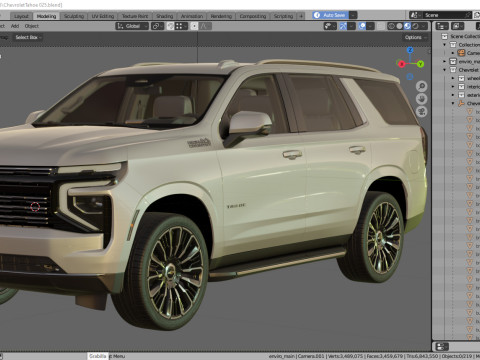Click the pan hand viewport icon

(x=422, y=99)
